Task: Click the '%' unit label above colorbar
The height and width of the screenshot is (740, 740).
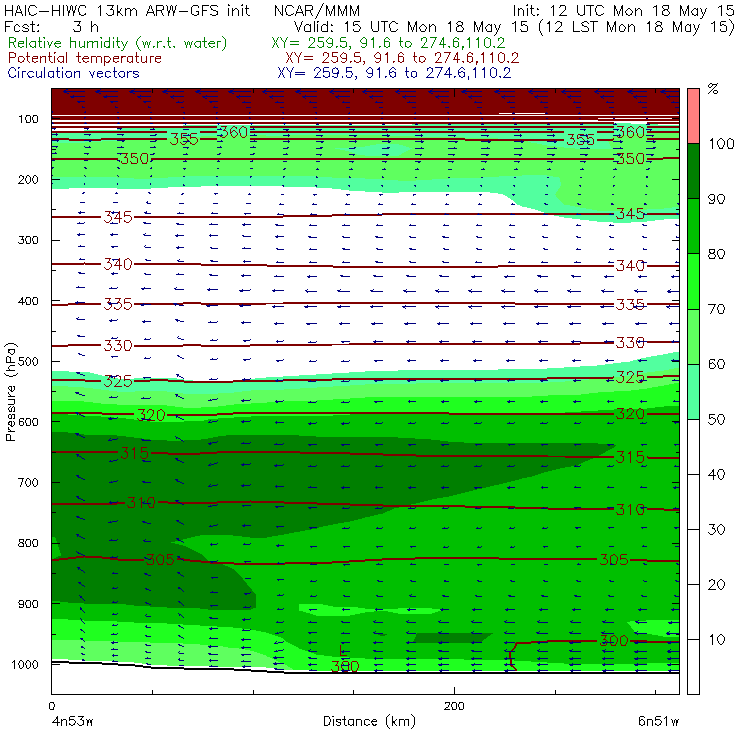Action: pyautogui.click(x=713, y=89)
